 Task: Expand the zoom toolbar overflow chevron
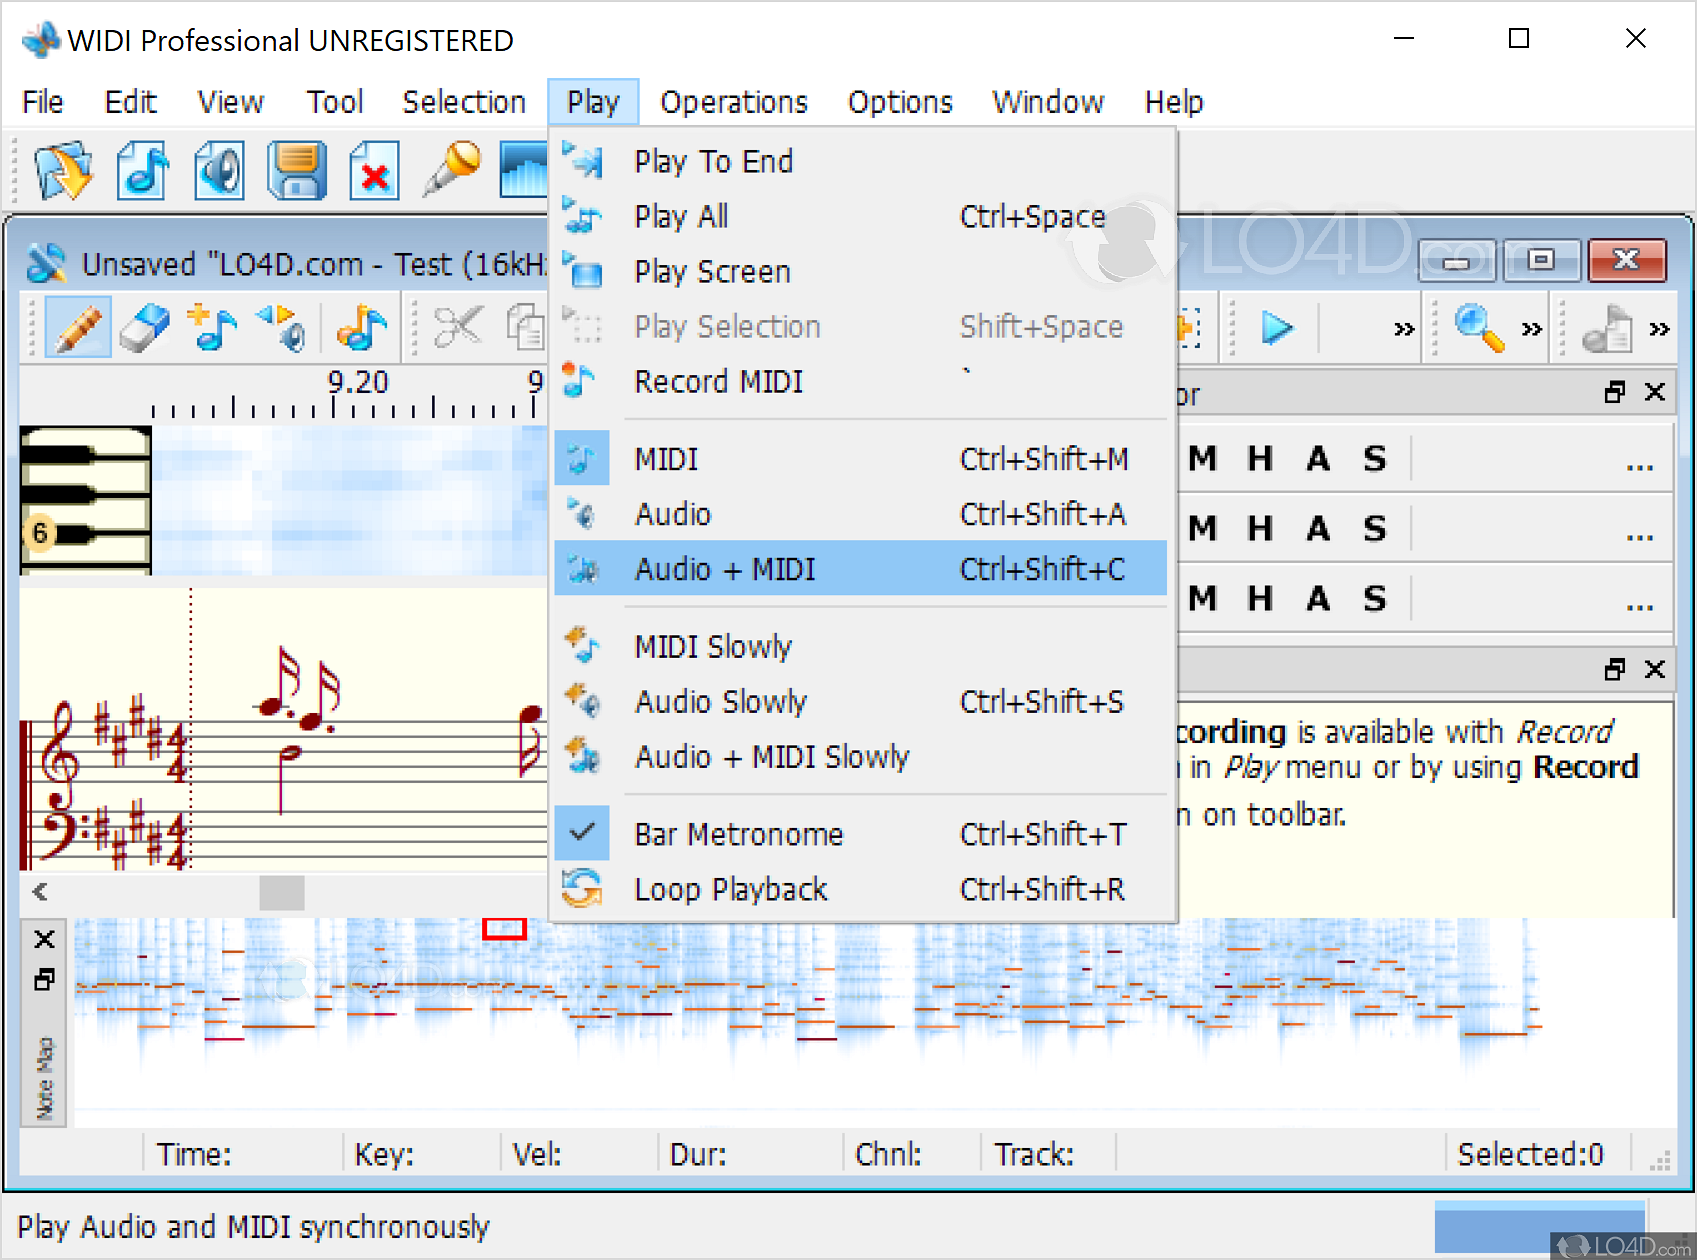pos(1531,329)
